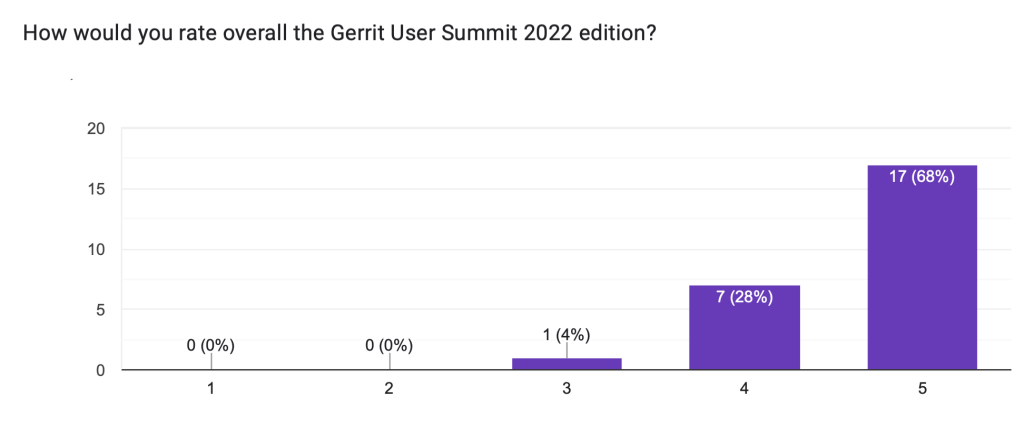
Task: Click x-axis label 5
Action: (x=922, y=390)
